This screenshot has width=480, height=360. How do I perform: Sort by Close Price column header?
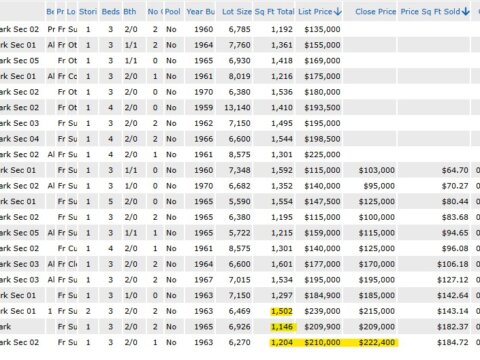[375, 12]
